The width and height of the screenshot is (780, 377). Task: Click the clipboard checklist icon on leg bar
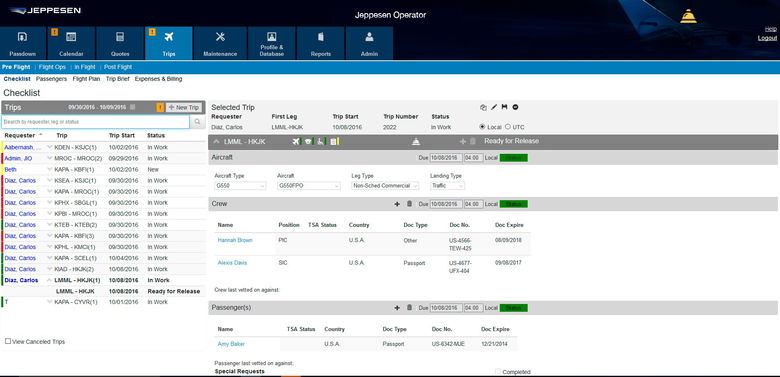coord(334,142)
